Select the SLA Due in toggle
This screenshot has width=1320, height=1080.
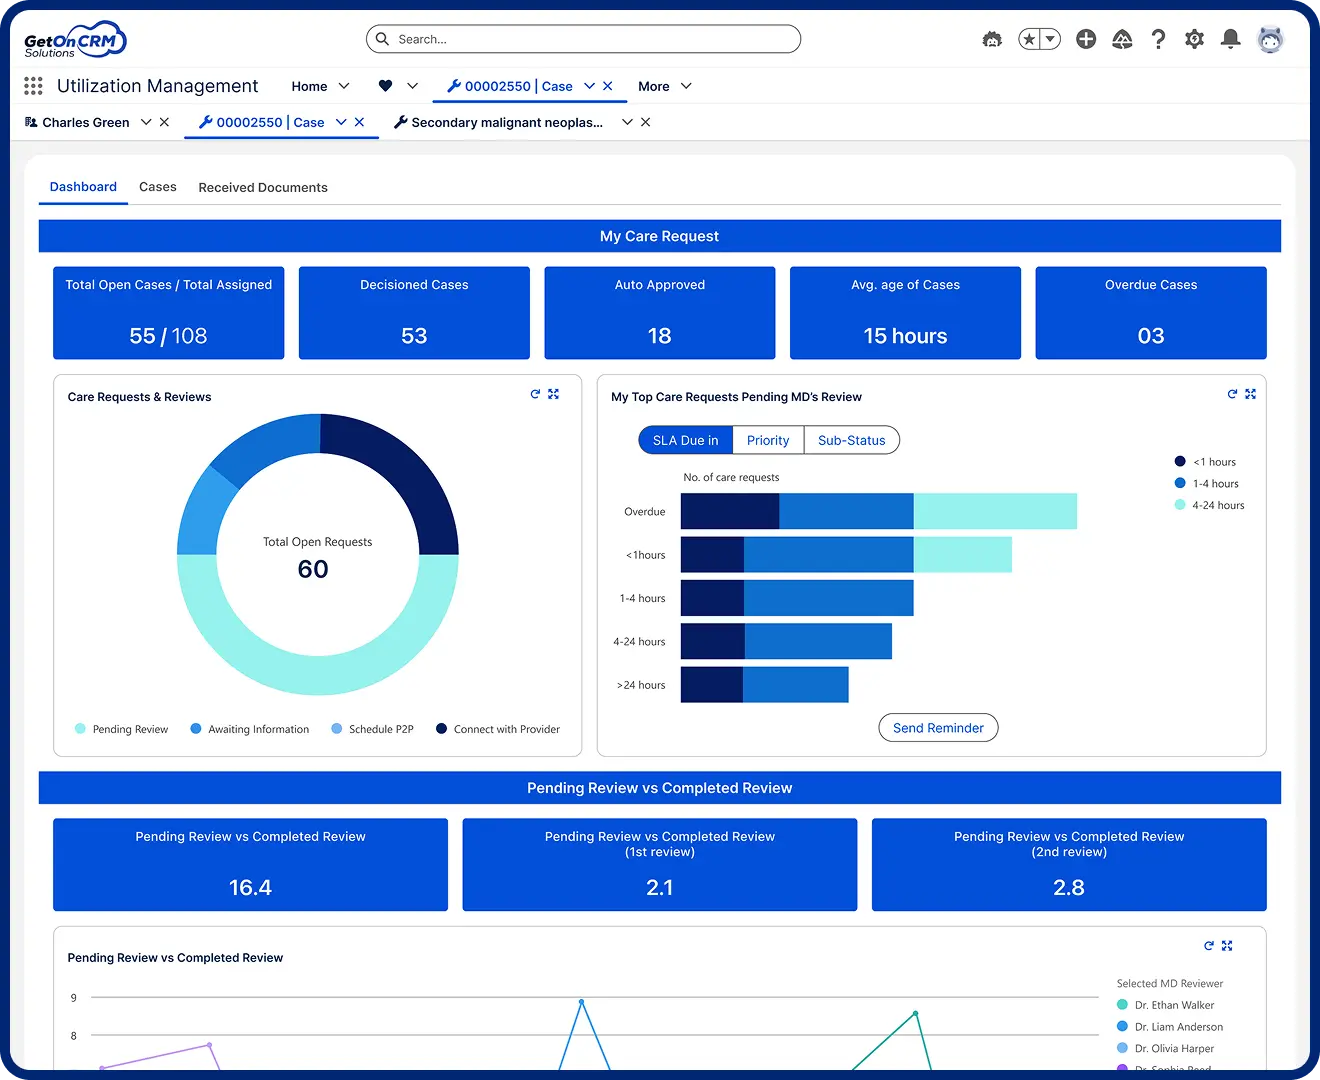tap(685, 440)
